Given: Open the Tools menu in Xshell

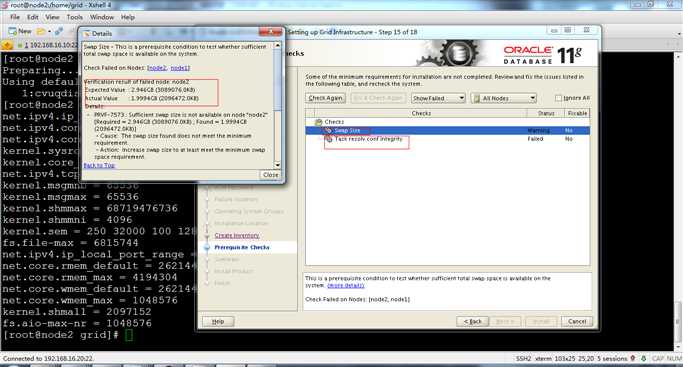Looking at the screenshot, I should [74, 17].
